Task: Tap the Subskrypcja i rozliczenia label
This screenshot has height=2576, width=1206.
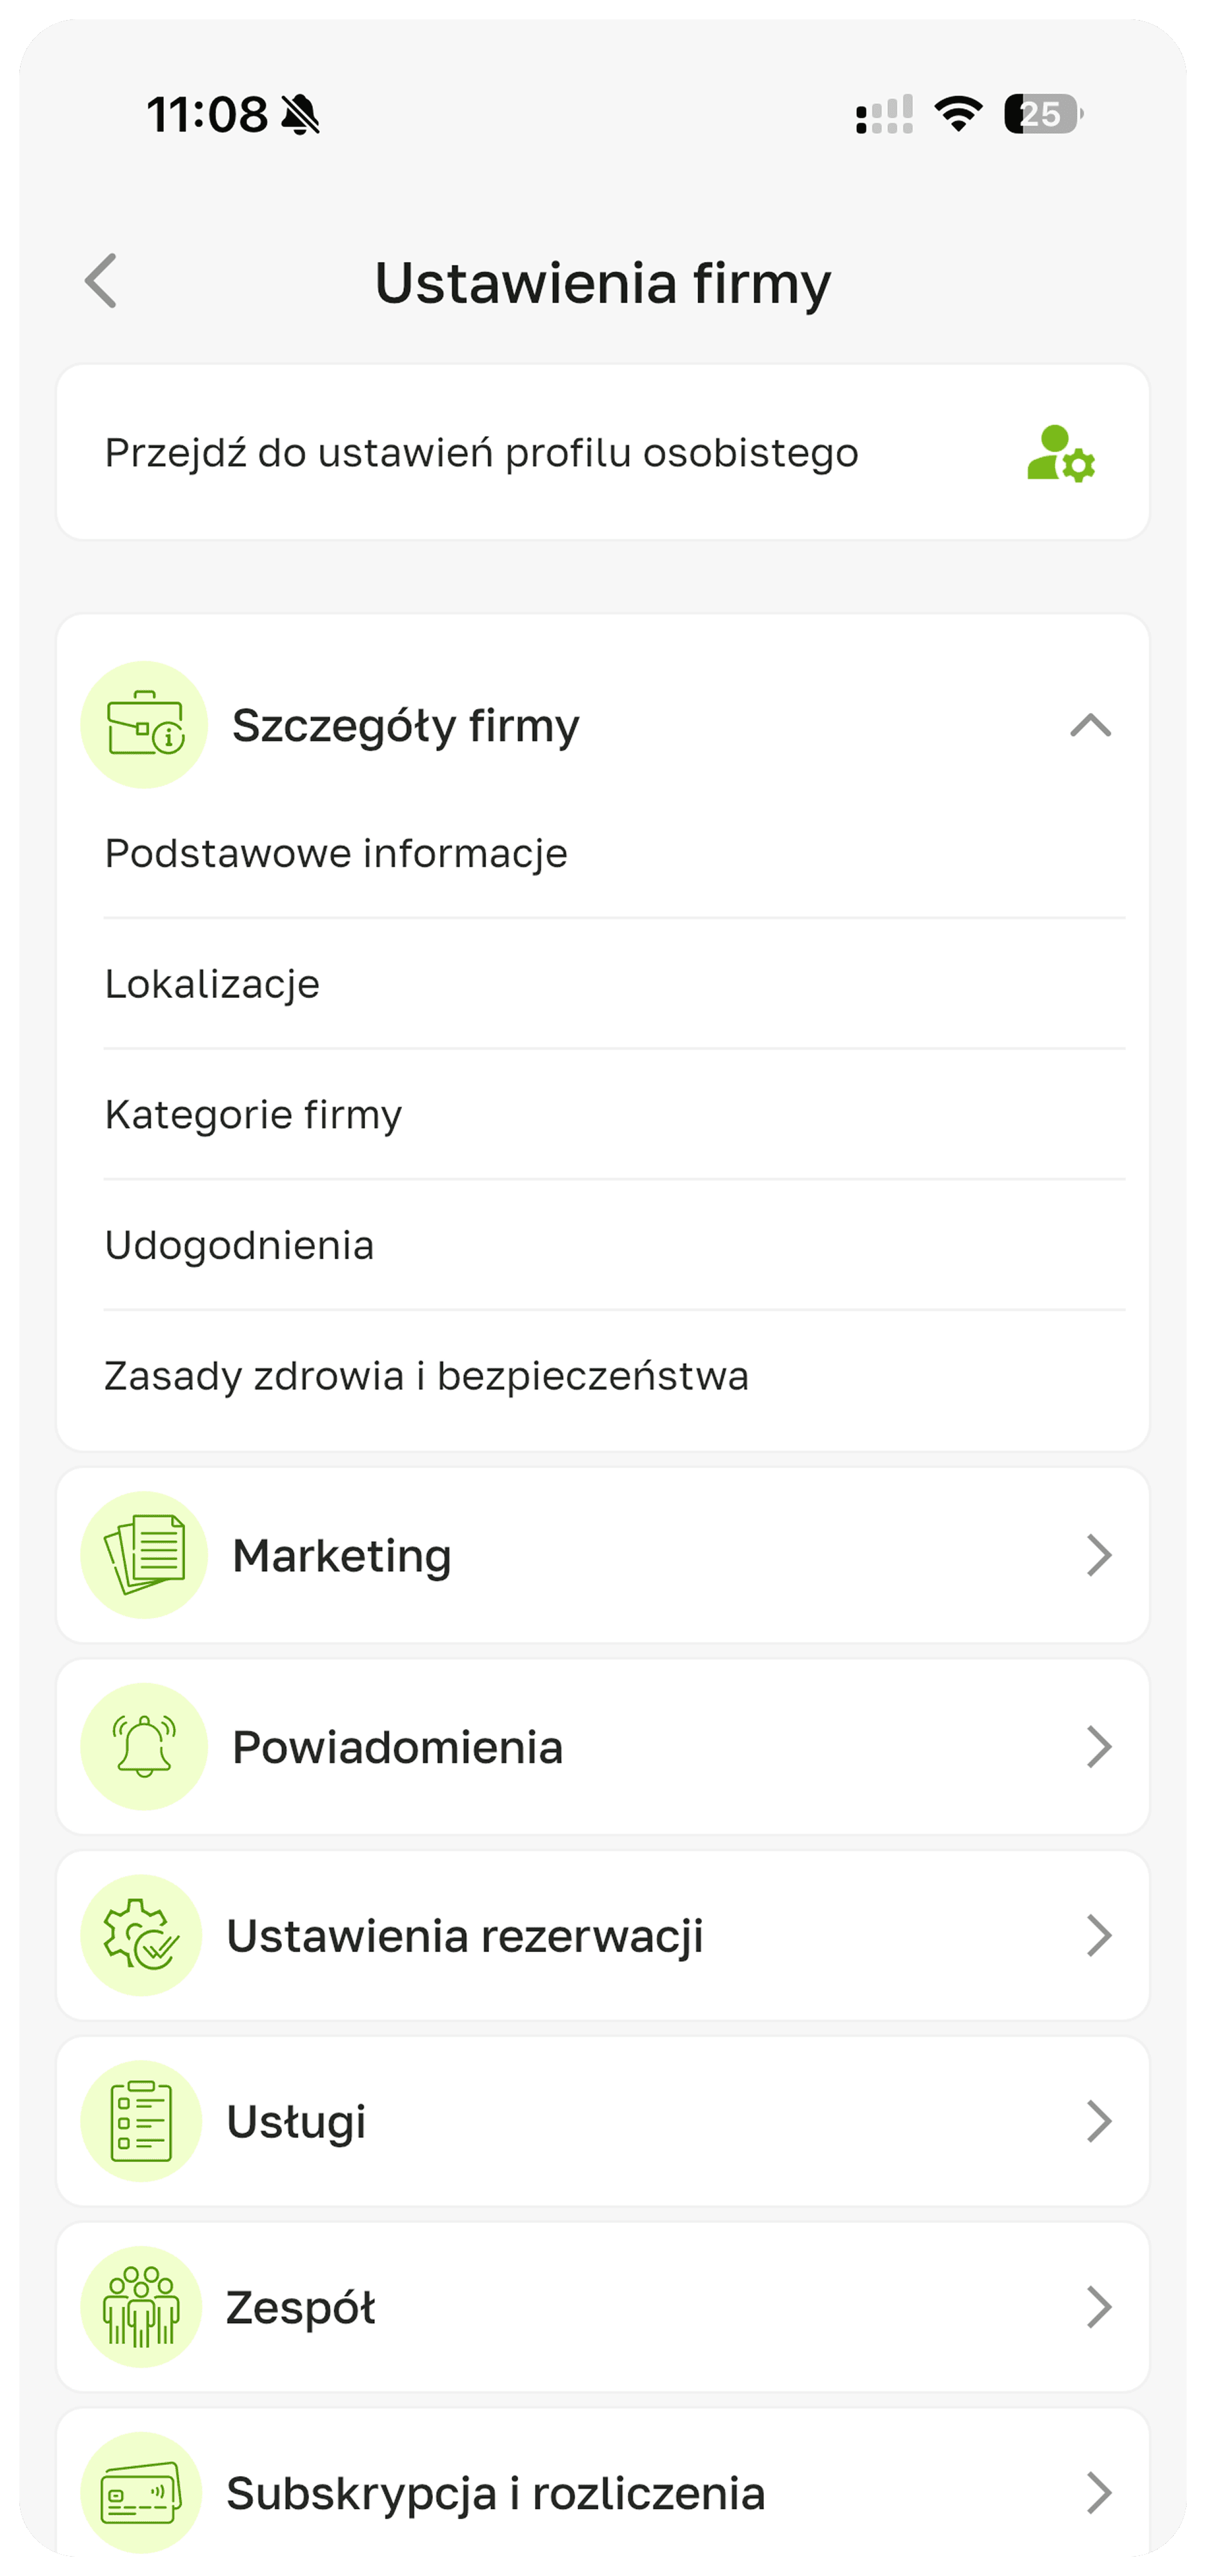Action: [x=495, y=2493]
